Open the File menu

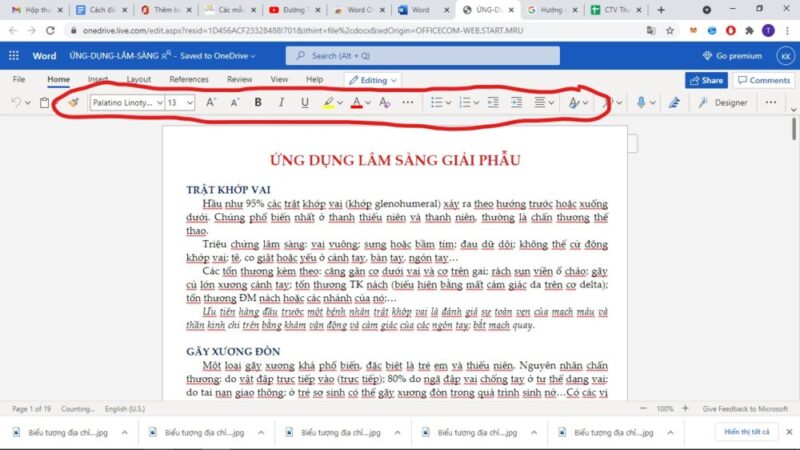(x=19, y=79)
